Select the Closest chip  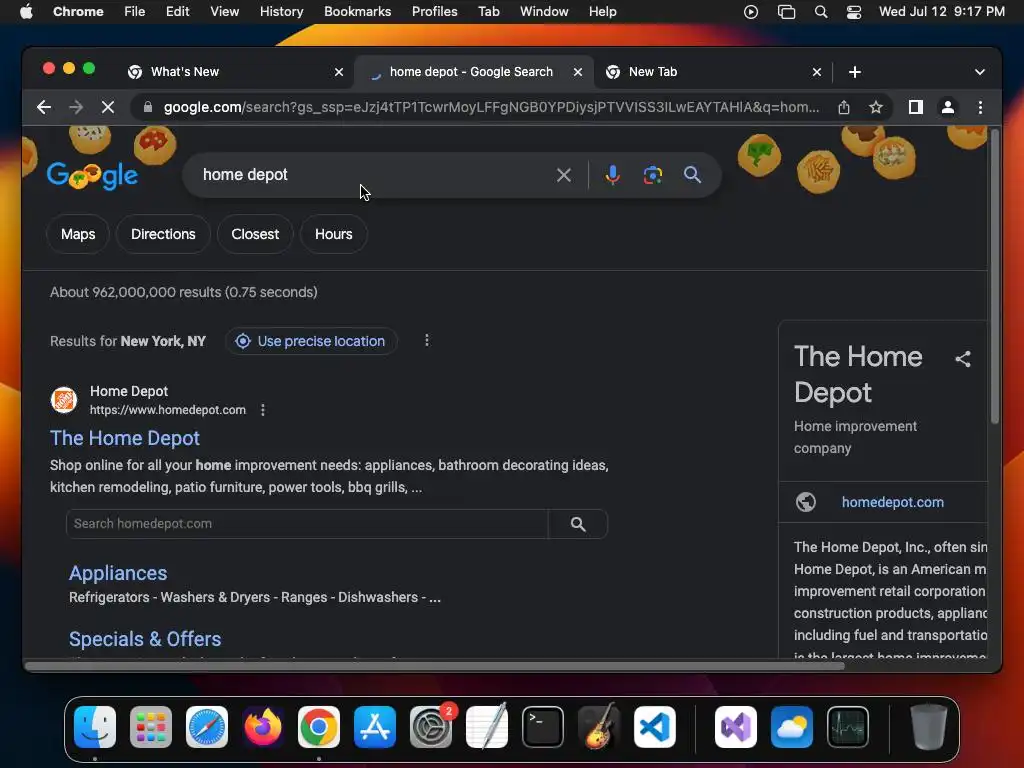(255, 234)
